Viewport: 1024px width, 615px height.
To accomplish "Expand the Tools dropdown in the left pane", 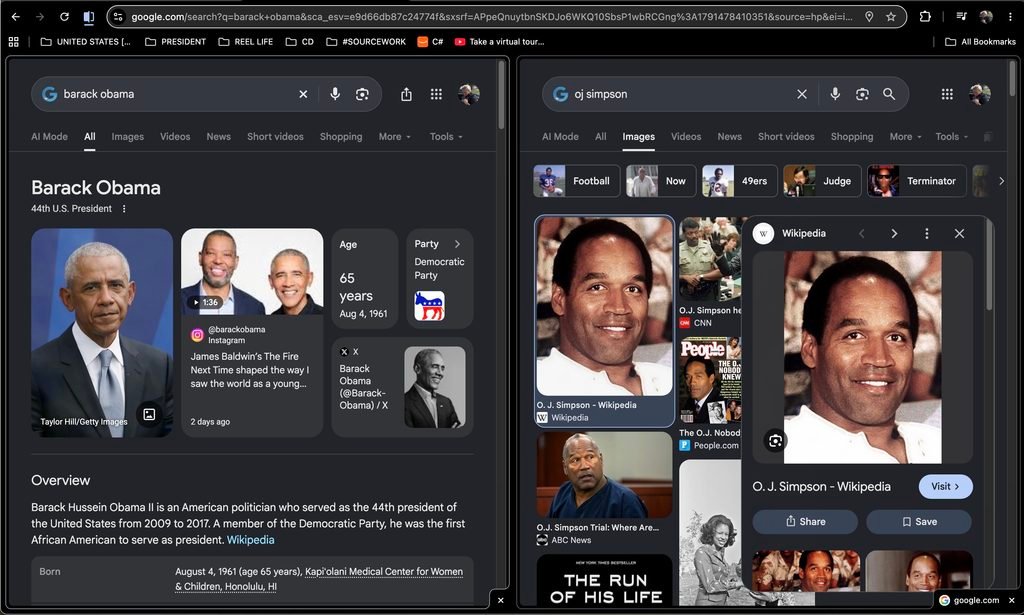I will click(x=446, y=136).
